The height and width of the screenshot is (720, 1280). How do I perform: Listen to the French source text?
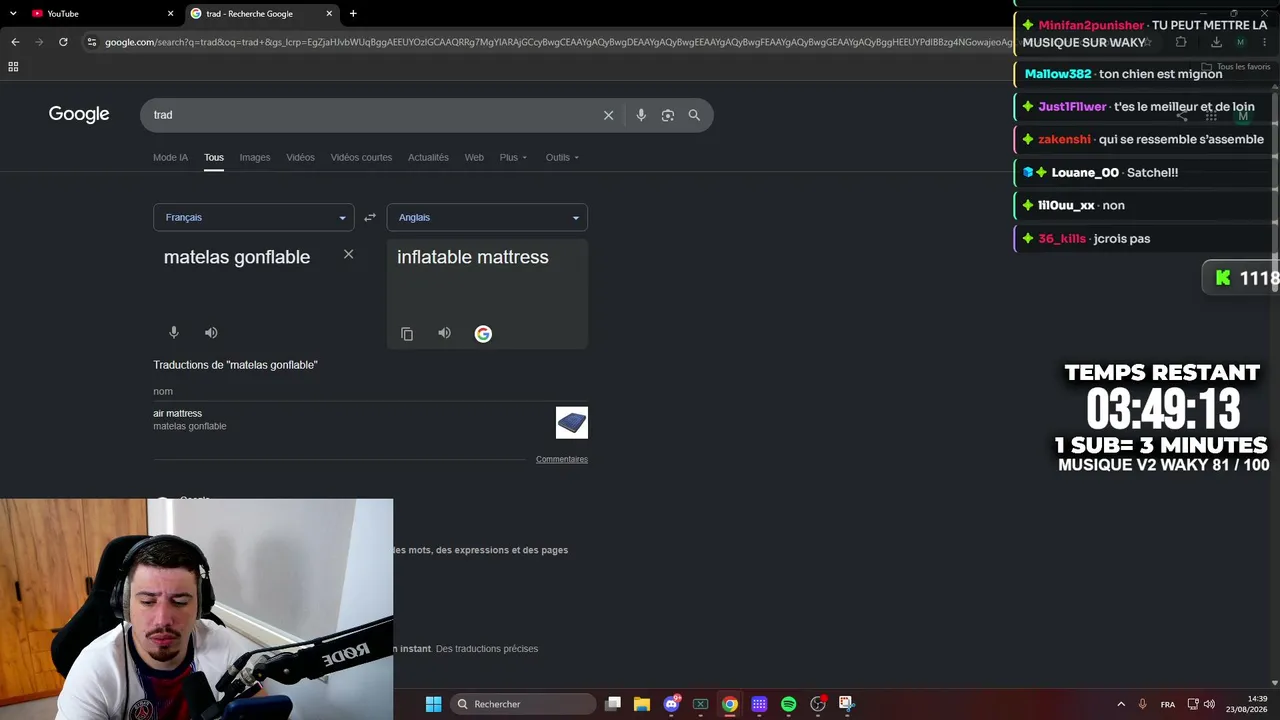click(x=211, y=333)
